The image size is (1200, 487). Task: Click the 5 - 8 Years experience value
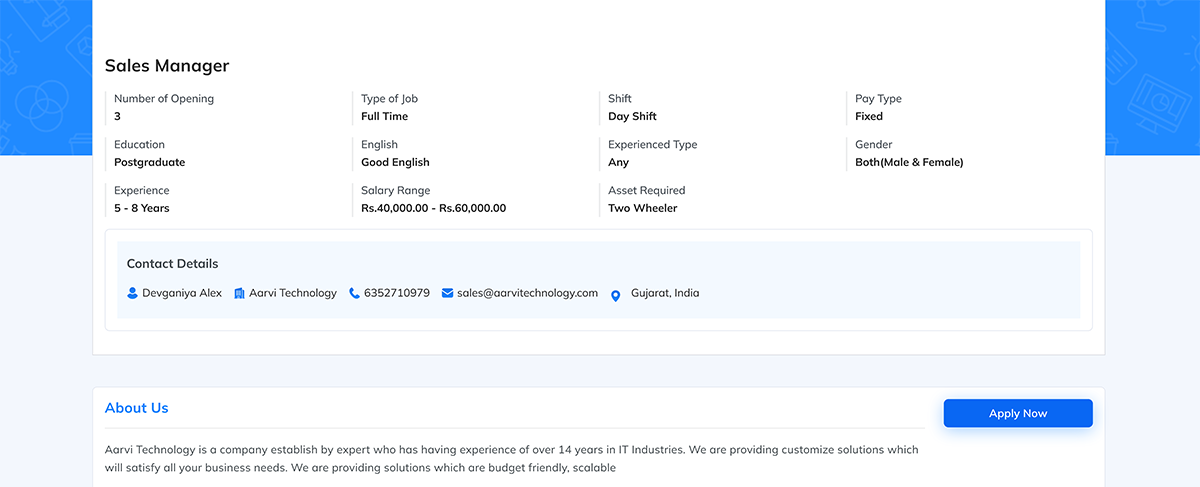click(141, 208)
